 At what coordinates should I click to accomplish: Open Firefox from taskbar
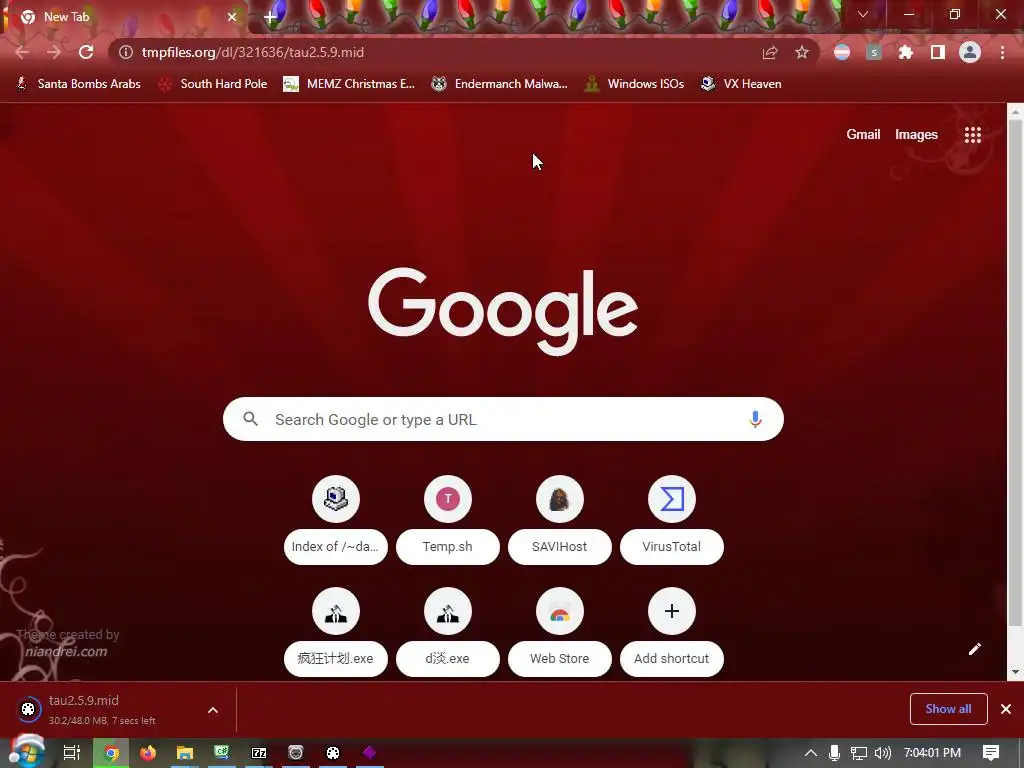tap(148, 753)
